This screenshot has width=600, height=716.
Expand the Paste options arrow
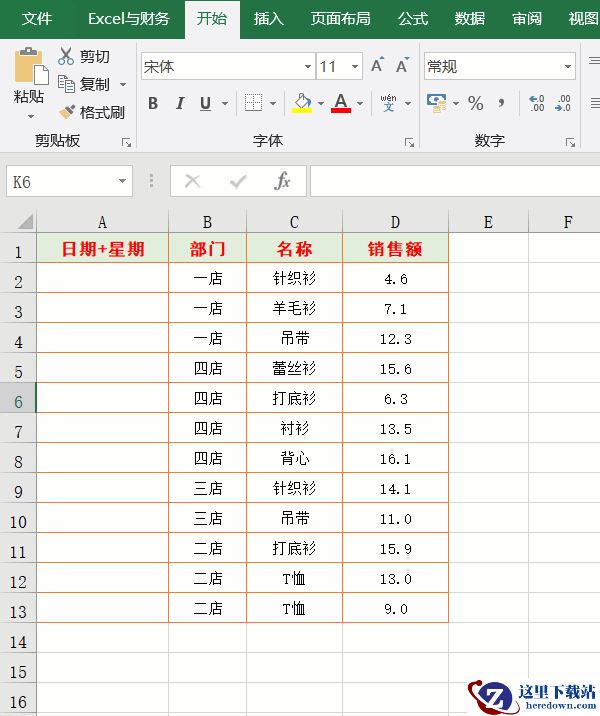coord(31,116)
